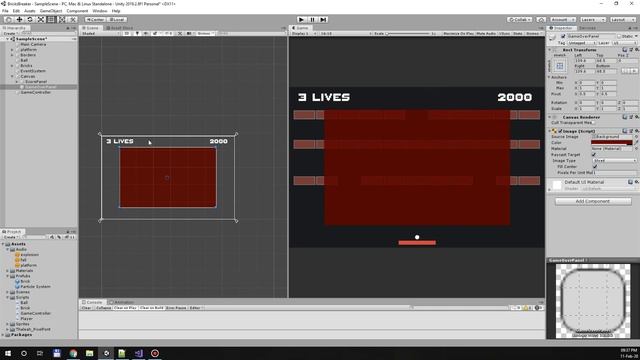Adjust the Game view Scale slider
The width and height of the screenshot is (640, 360).
pyautogui.click(x=408, y=33)
